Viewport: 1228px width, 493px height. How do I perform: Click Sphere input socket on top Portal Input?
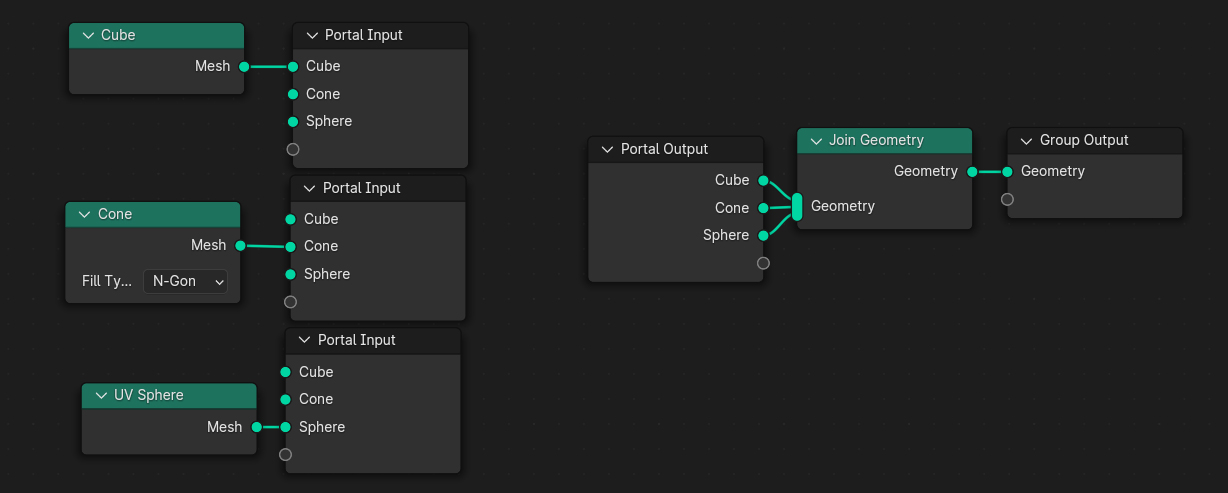click(x=293, y=121)
